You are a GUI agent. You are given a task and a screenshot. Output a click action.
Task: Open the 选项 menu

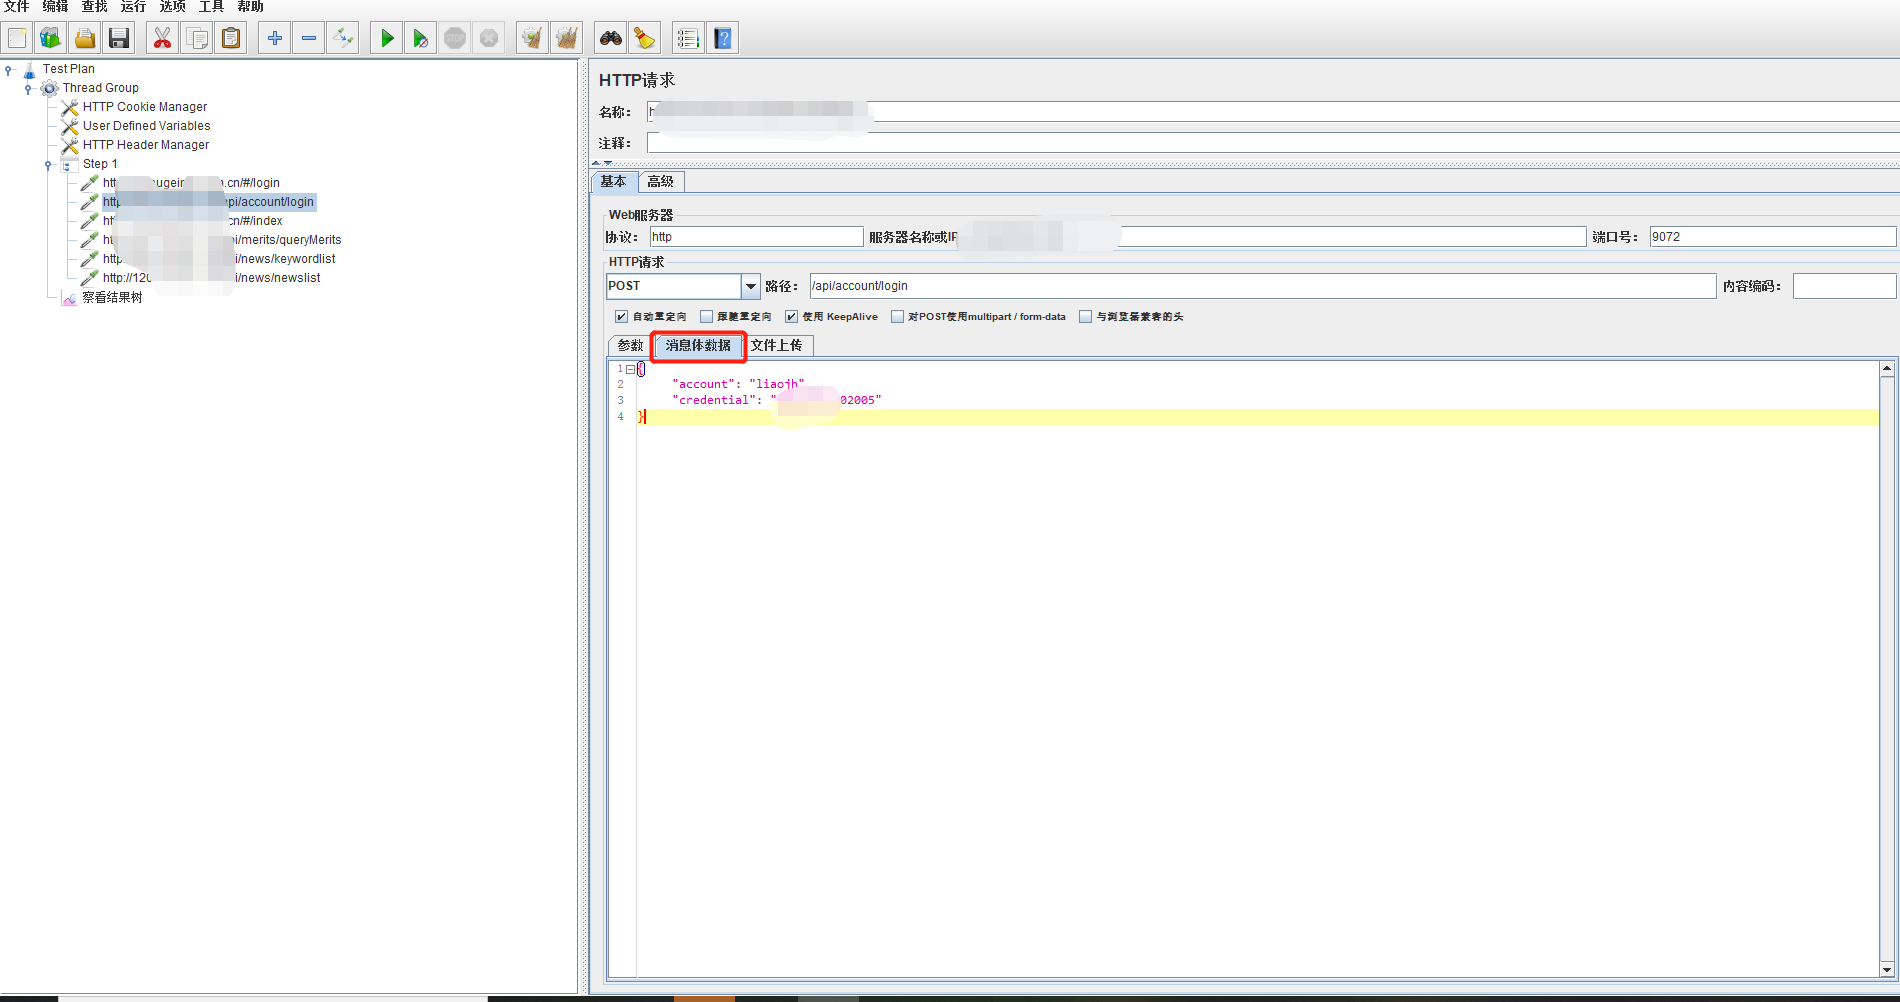click(171, 7)
